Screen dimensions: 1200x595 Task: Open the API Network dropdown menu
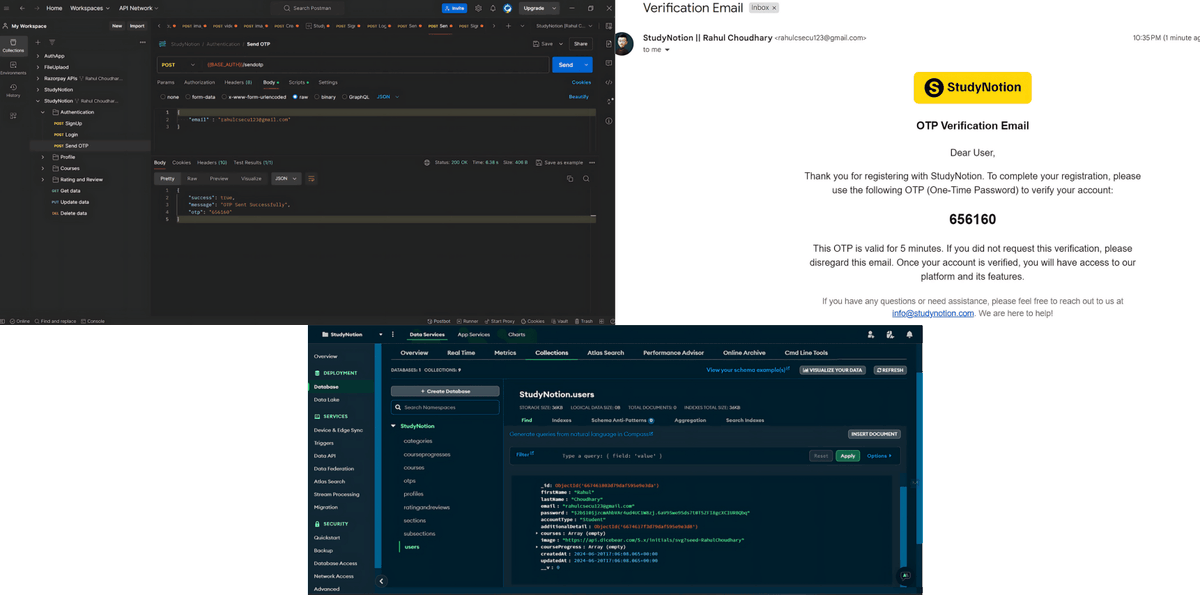point(138,8)
